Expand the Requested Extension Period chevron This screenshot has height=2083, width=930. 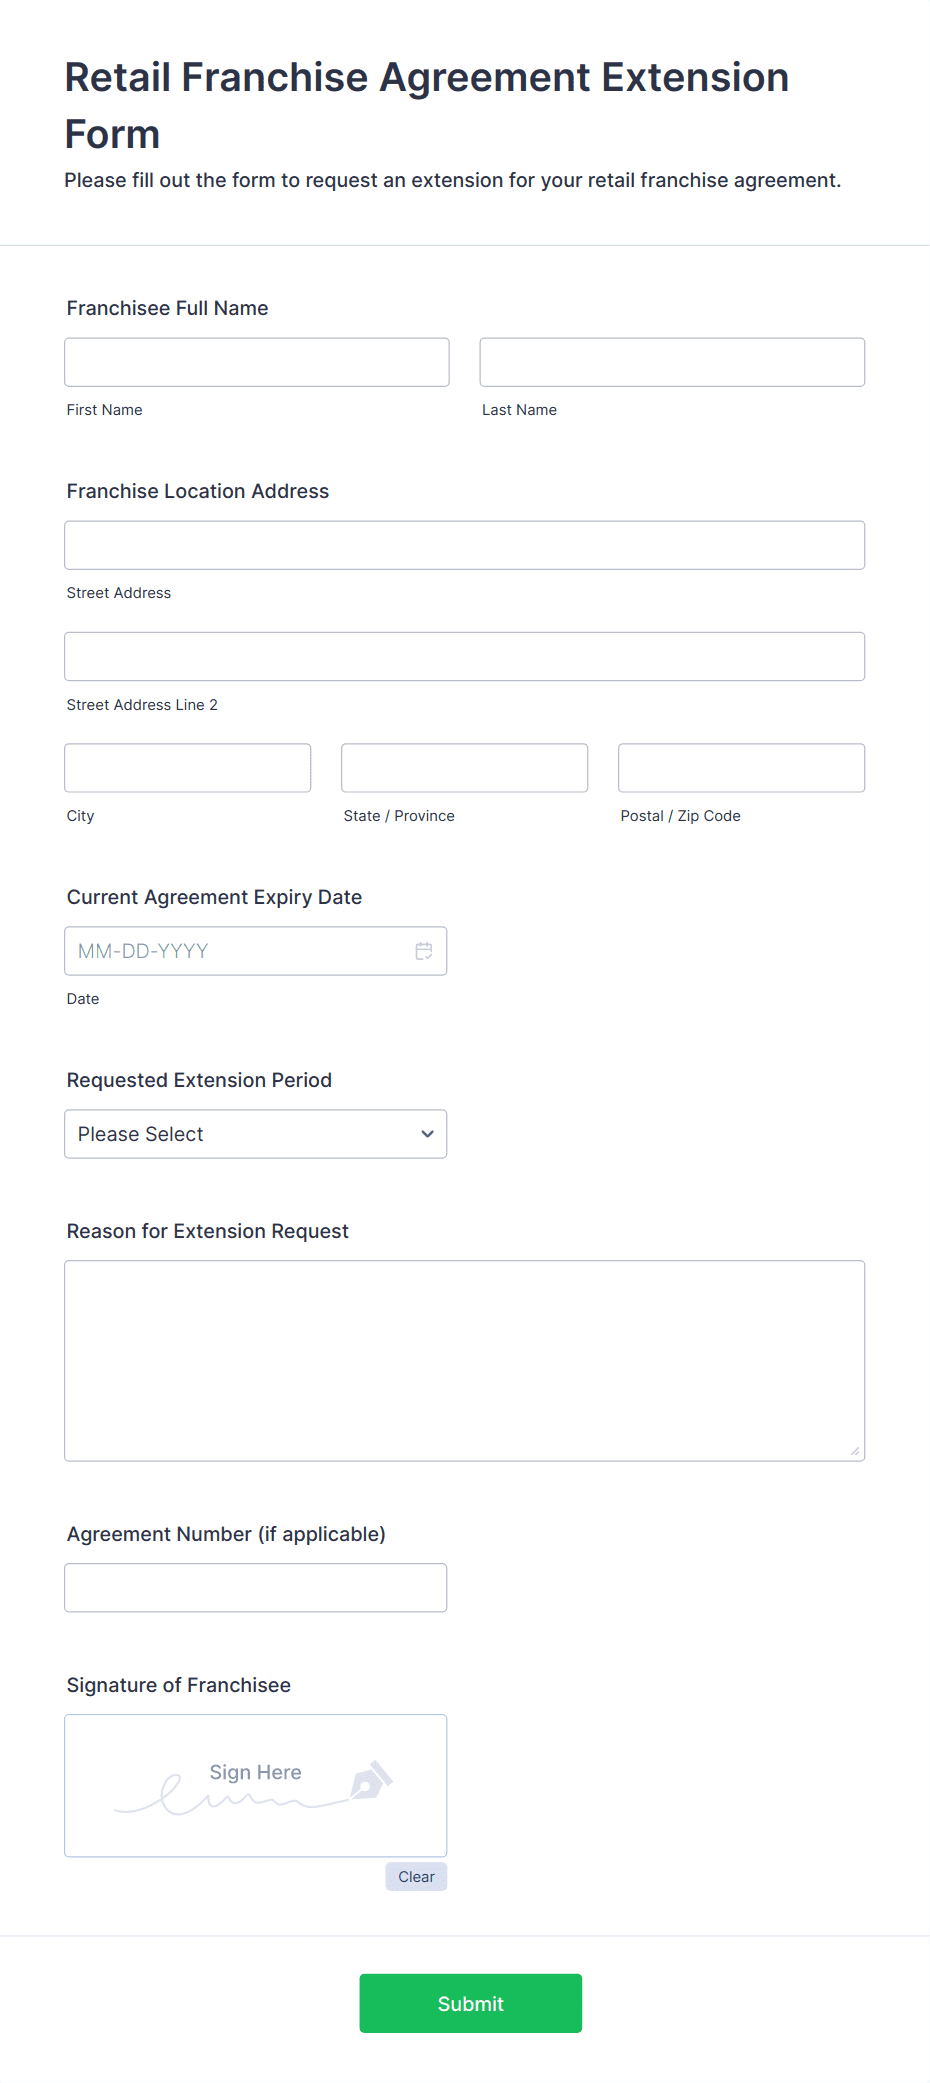click(427, 1134)
